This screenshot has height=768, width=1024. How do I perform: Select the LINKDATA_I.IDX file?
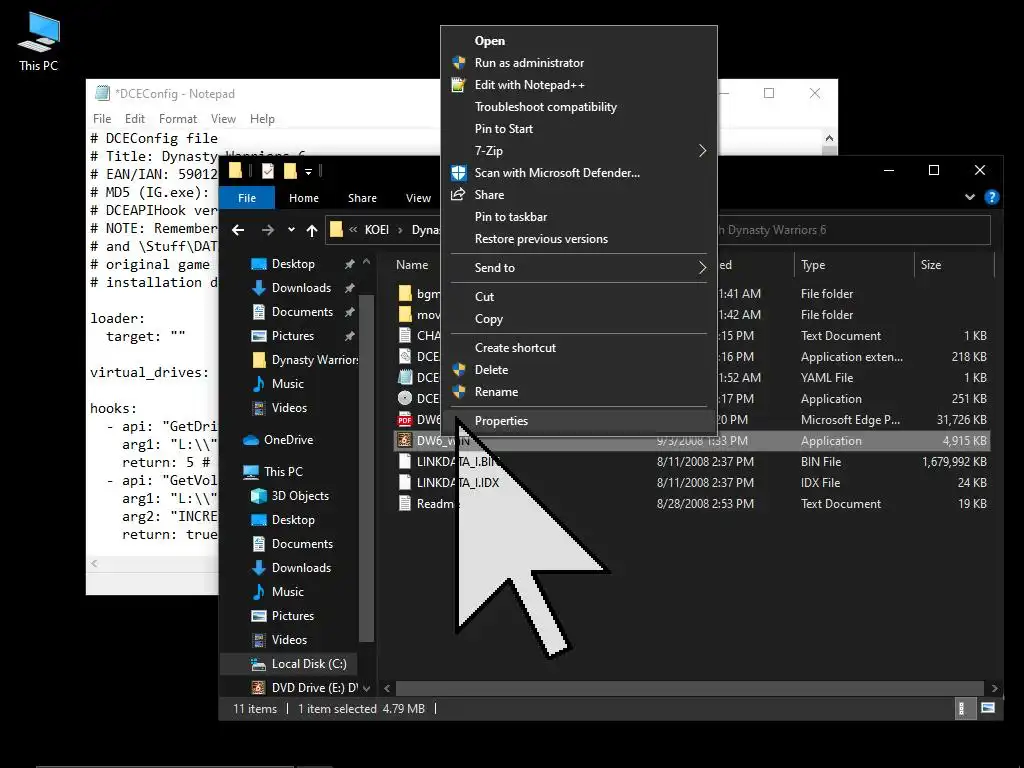point(692,483)
